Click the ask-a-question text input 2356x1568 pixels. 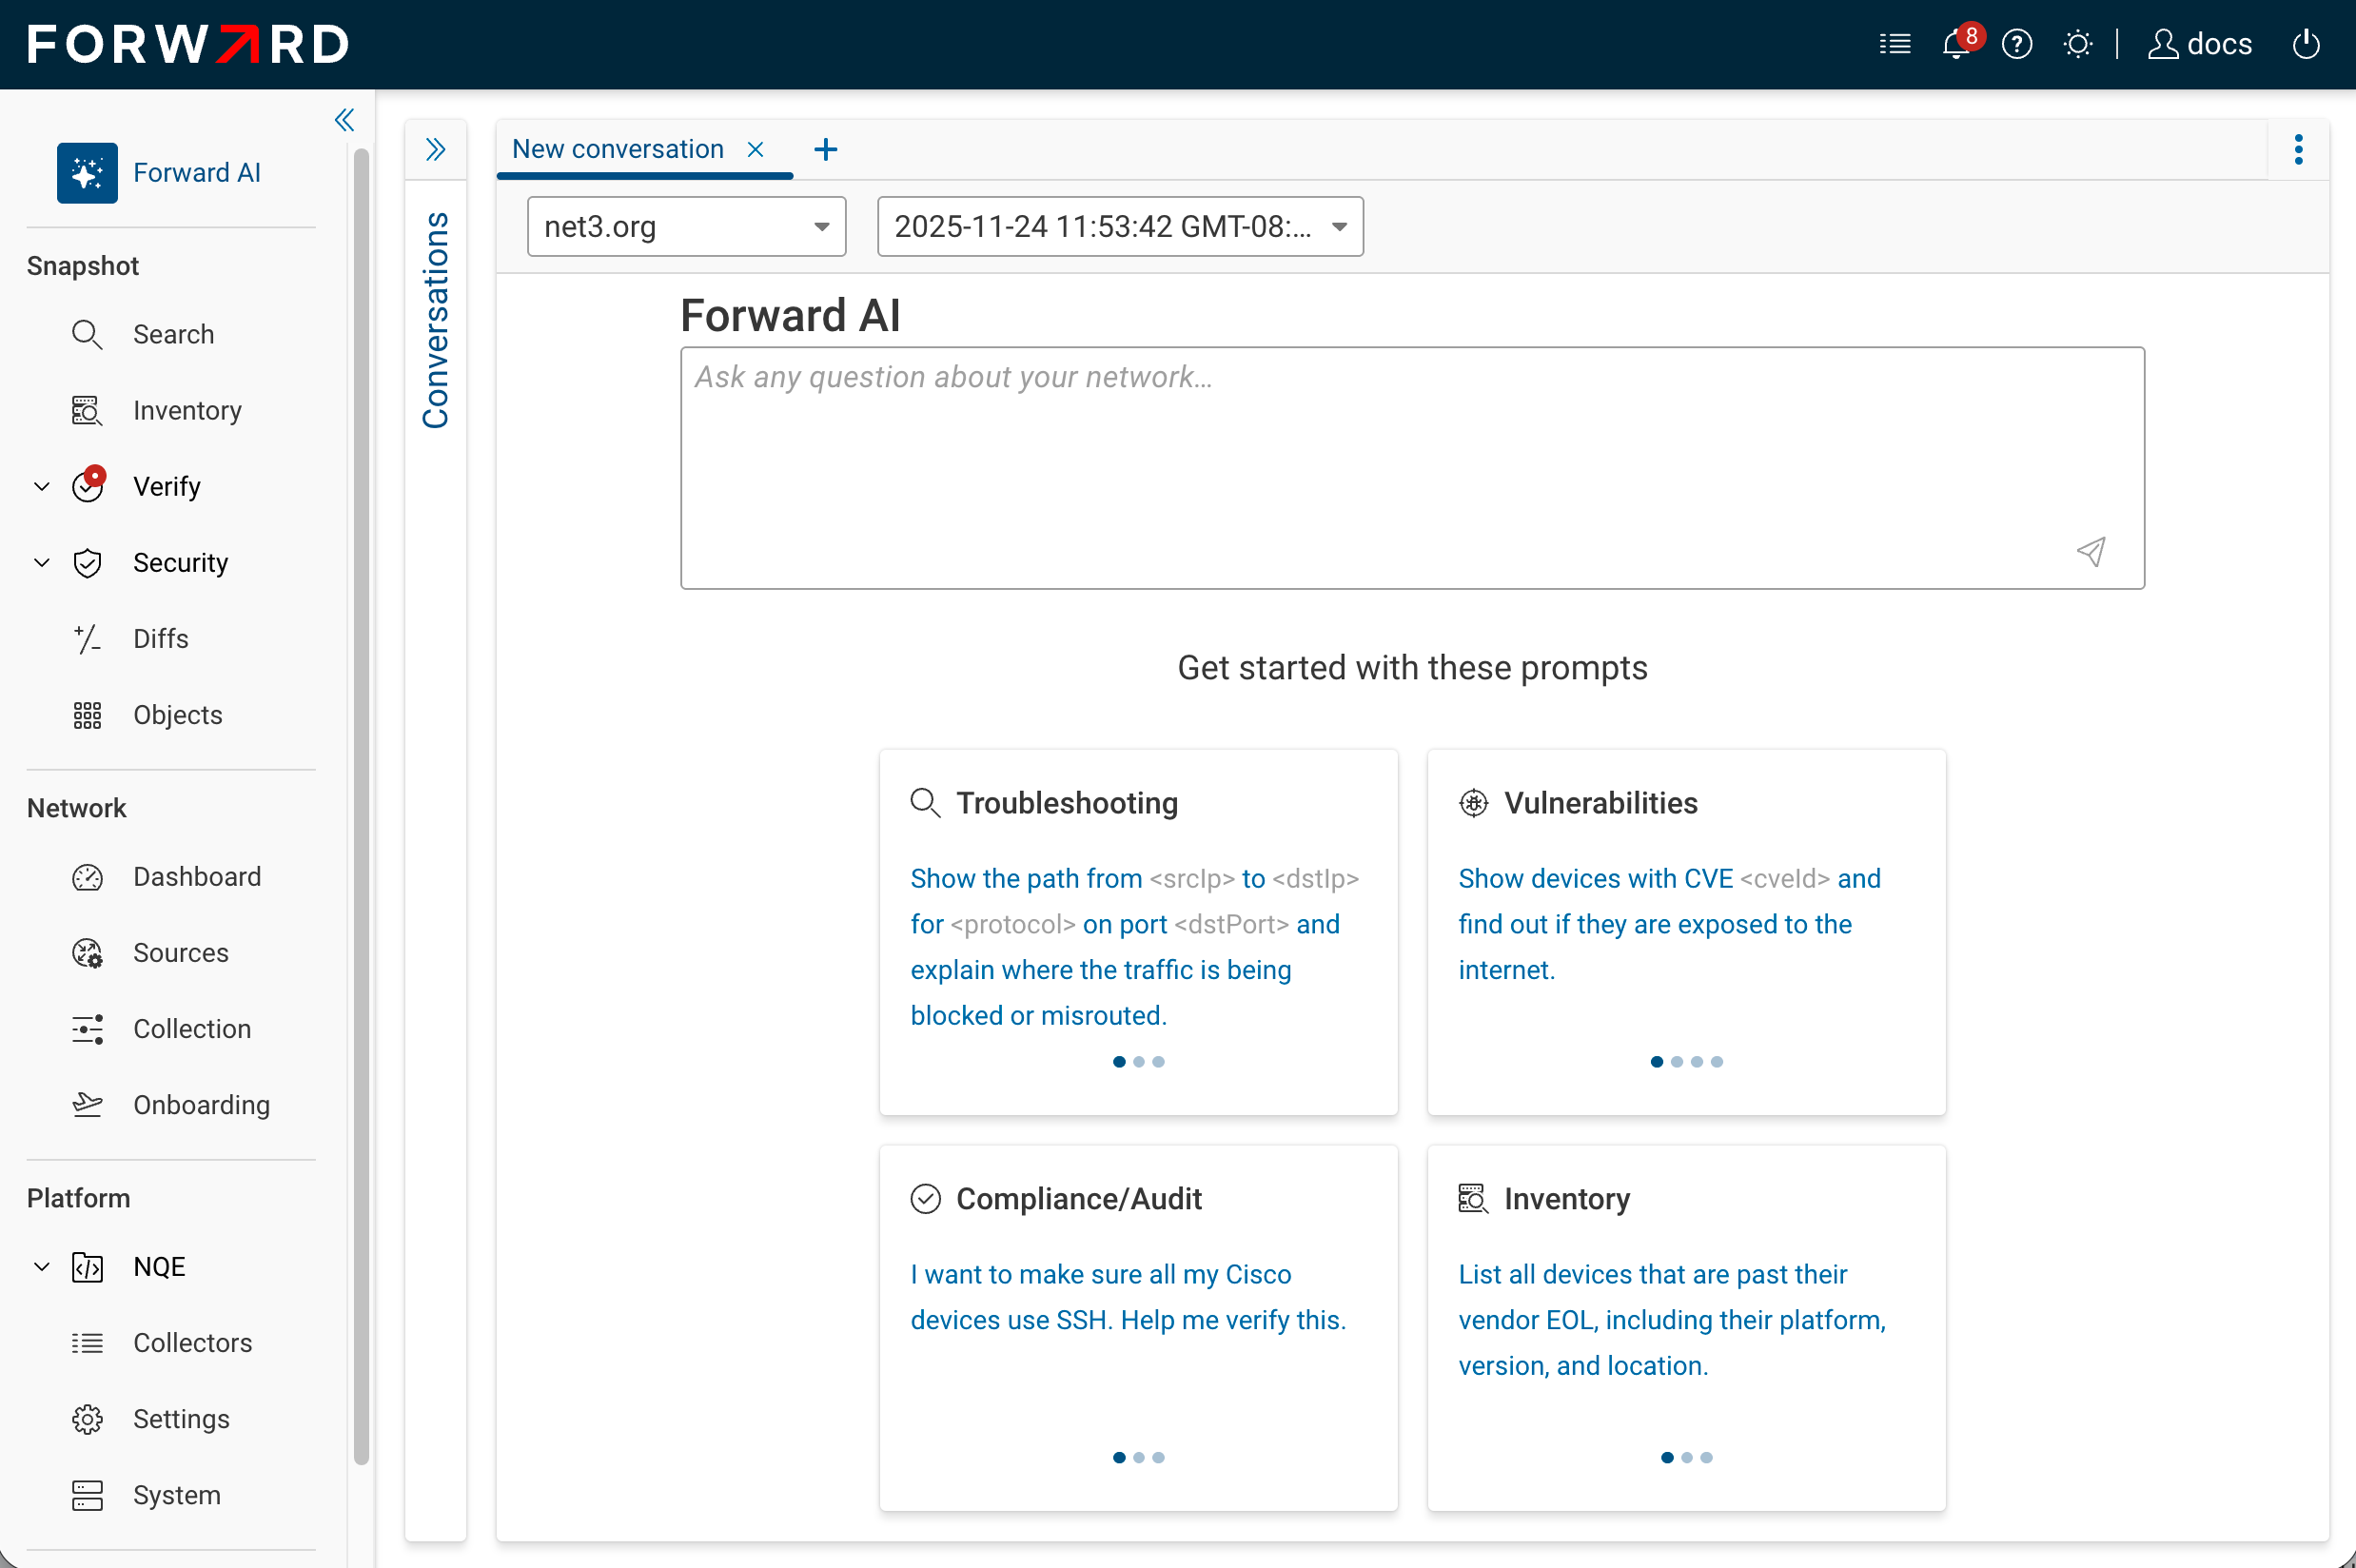tap(1412, 468)
